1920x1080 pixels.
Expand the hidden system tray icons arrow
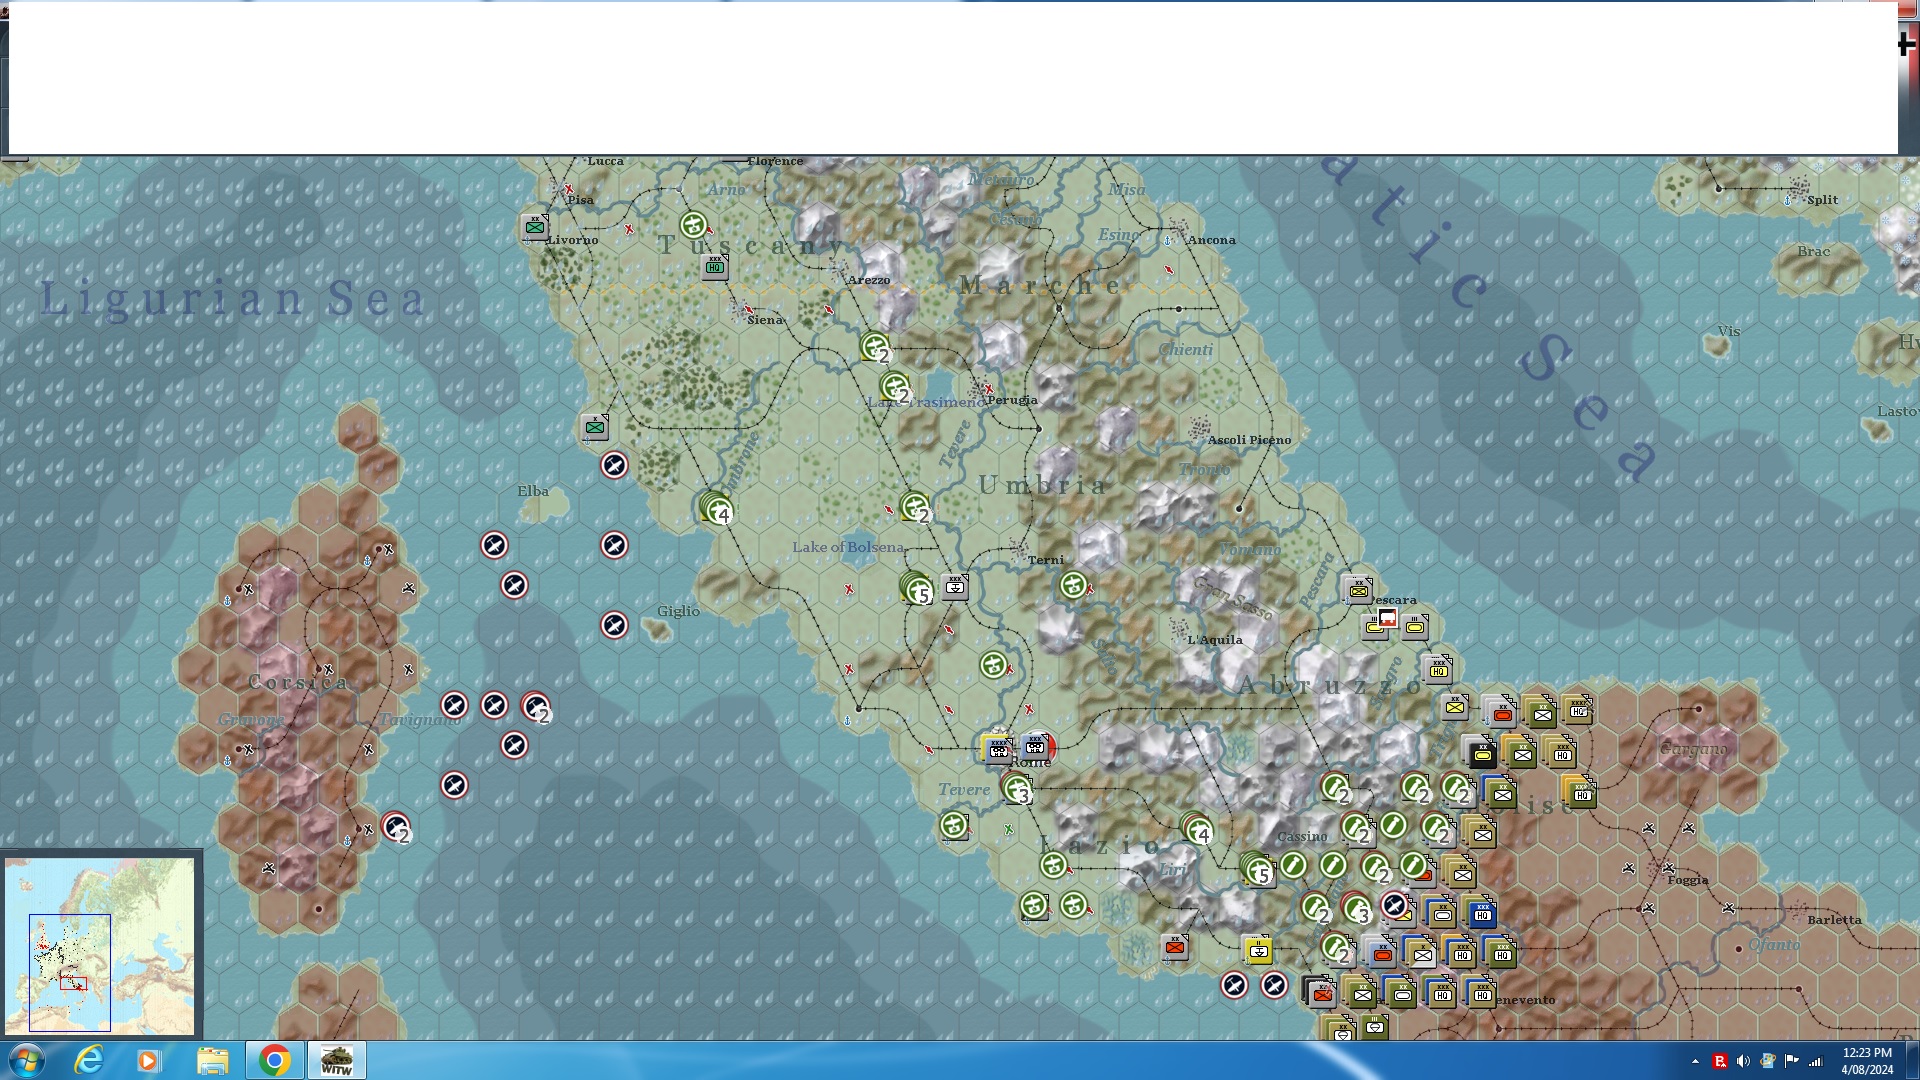pyautogui.click(x=1695, y=1061)
